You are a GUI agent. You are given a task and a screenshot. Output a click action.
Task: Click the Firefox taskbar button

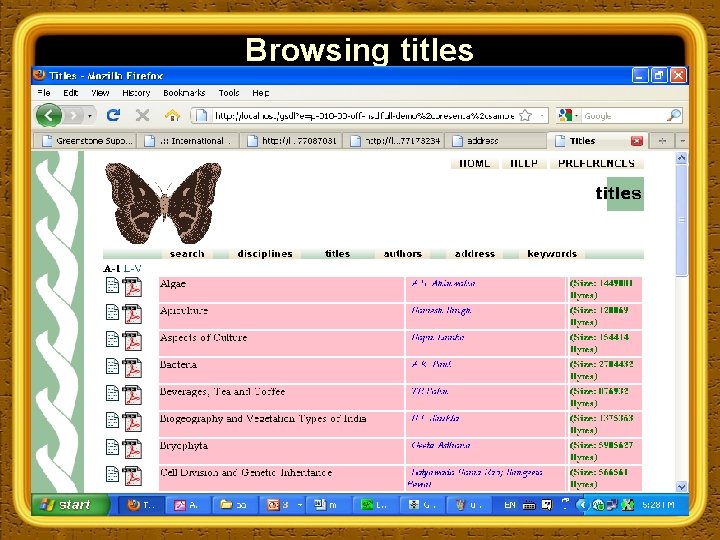[x=140, y=505]
